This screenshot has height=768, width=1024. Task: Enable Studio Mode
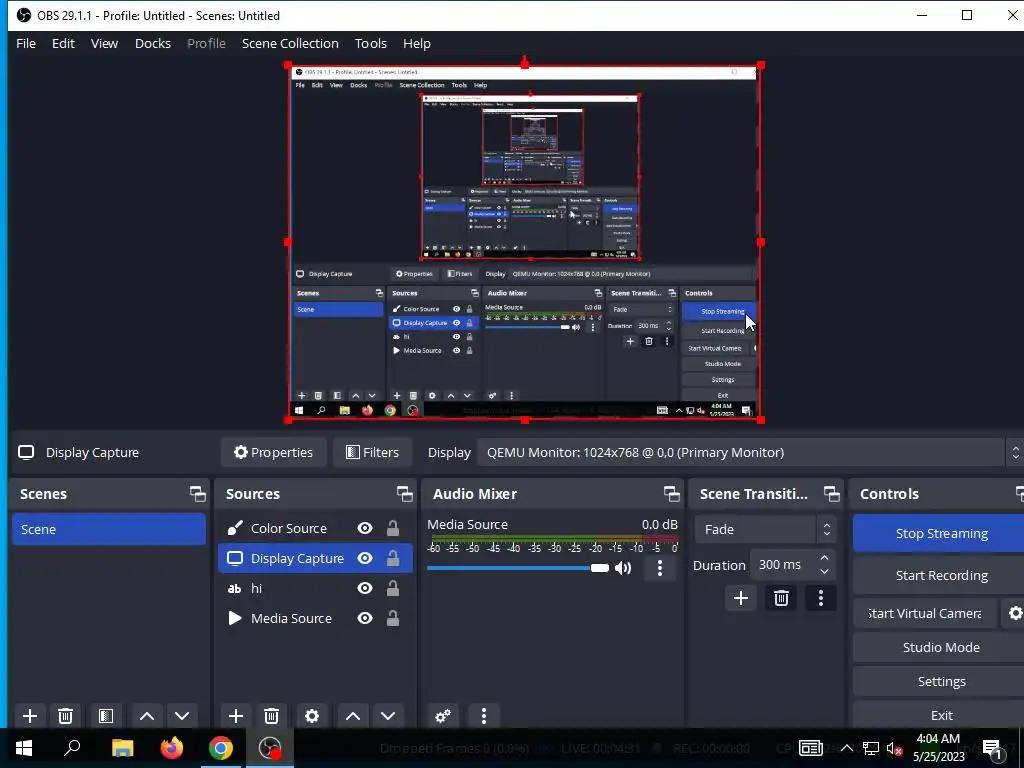point(940,647)
